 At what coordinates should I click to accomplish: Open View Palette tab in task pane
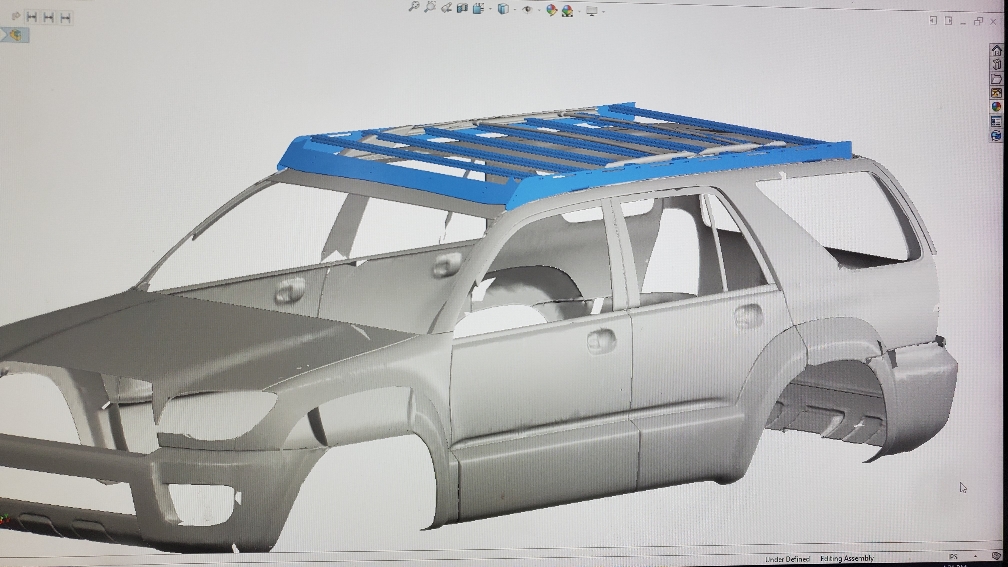(x=996, y=93)
